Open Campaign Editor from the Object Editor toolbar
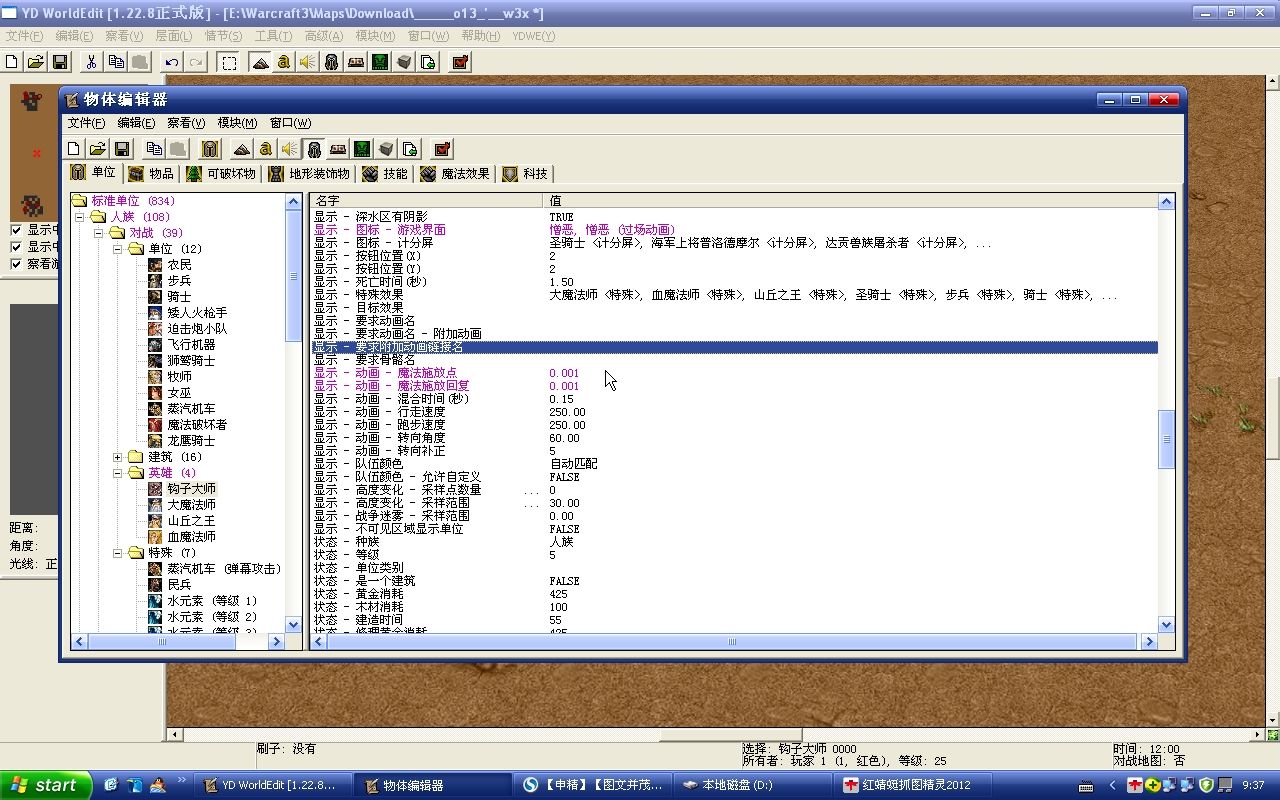 coord(338,149)
